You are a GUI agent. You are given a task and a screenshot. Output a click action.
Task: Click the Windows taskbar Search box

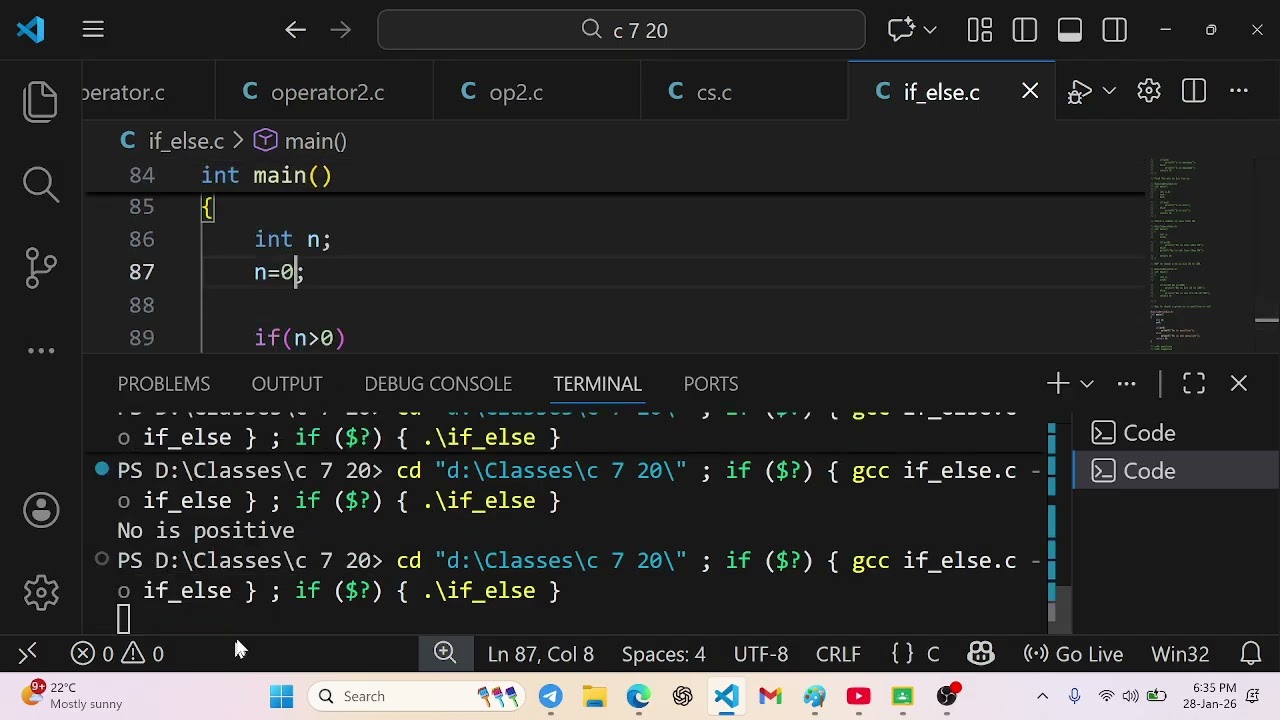(415, 696)
